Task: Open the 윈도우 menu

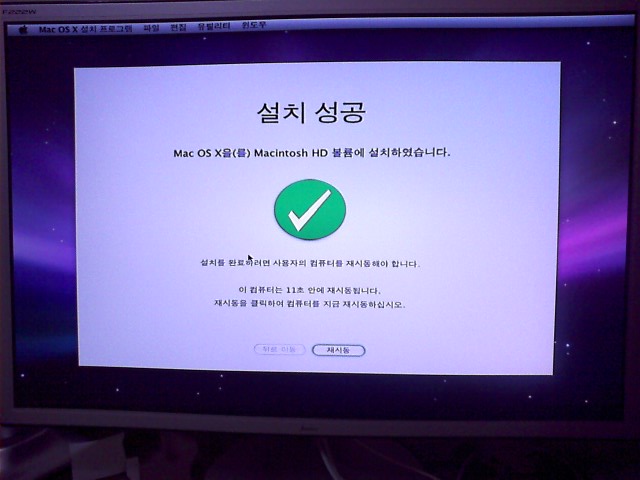Action: pos(254,25)
